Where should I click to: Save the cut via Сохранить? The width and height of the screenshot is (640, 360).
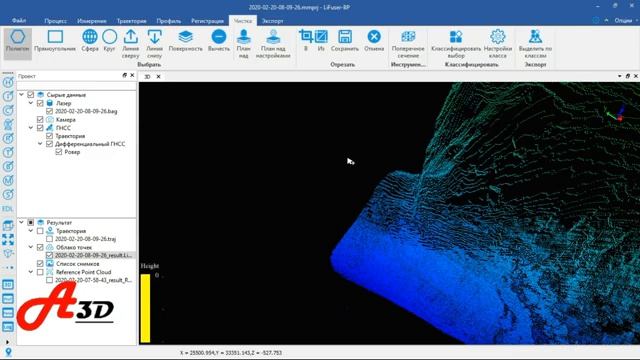pyautogui.click(x=345, y=40)
